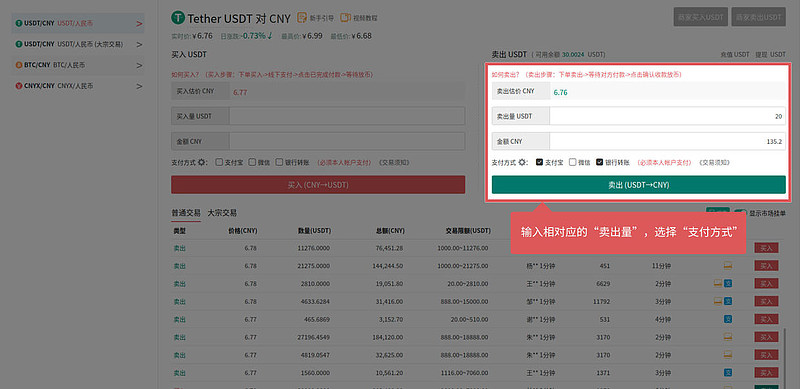Expand arrow for BTC/CNY sidebar item

139,65
